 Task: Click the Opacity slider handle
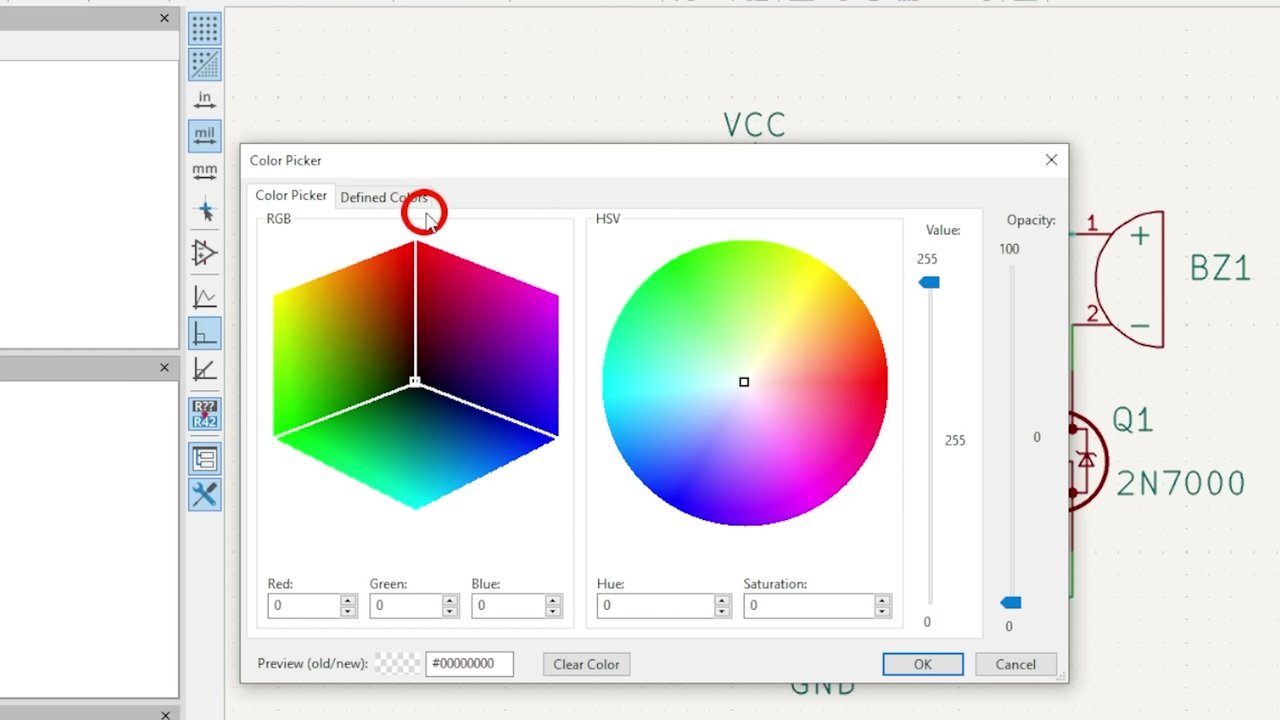[1011, 602]
